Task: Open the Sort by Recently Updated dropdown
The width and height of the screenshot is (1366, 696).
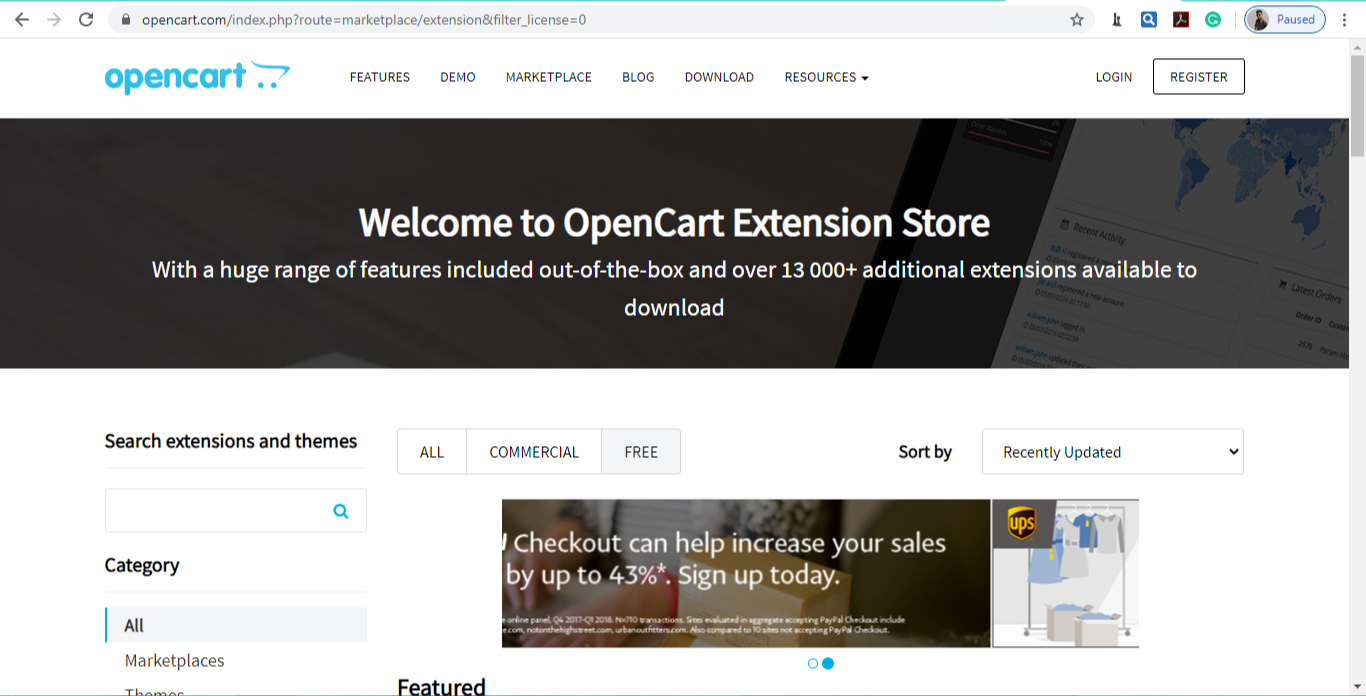Action: [x=1113, y=452]
